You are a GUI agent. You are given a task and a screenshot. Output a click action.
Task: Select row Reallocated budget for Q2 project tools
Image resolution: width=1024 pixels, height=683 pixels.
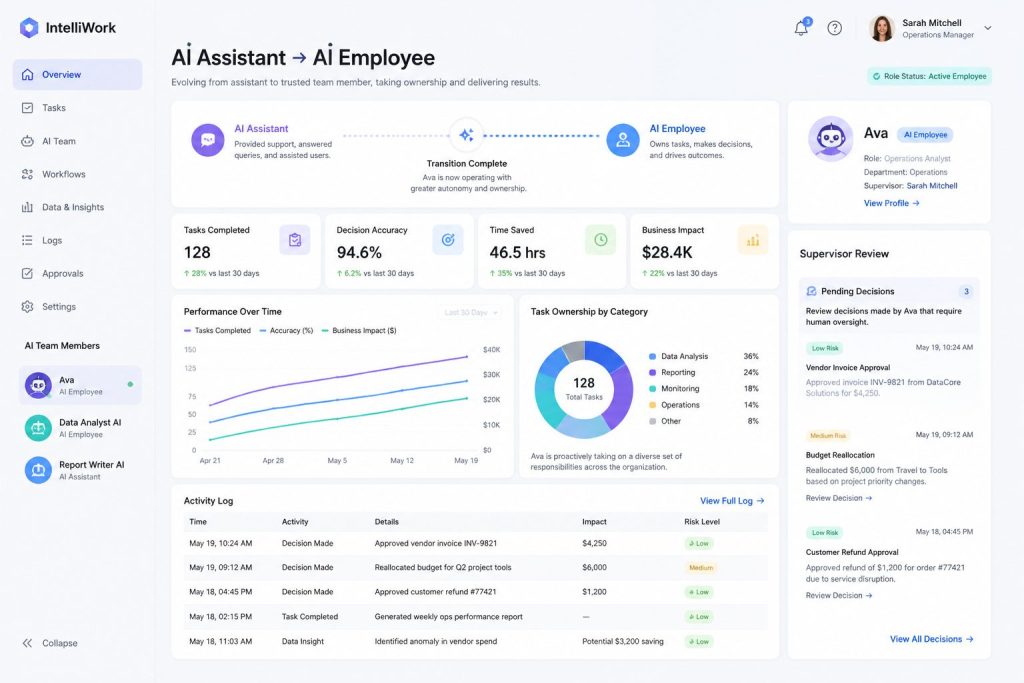click(x=475, y=567)
